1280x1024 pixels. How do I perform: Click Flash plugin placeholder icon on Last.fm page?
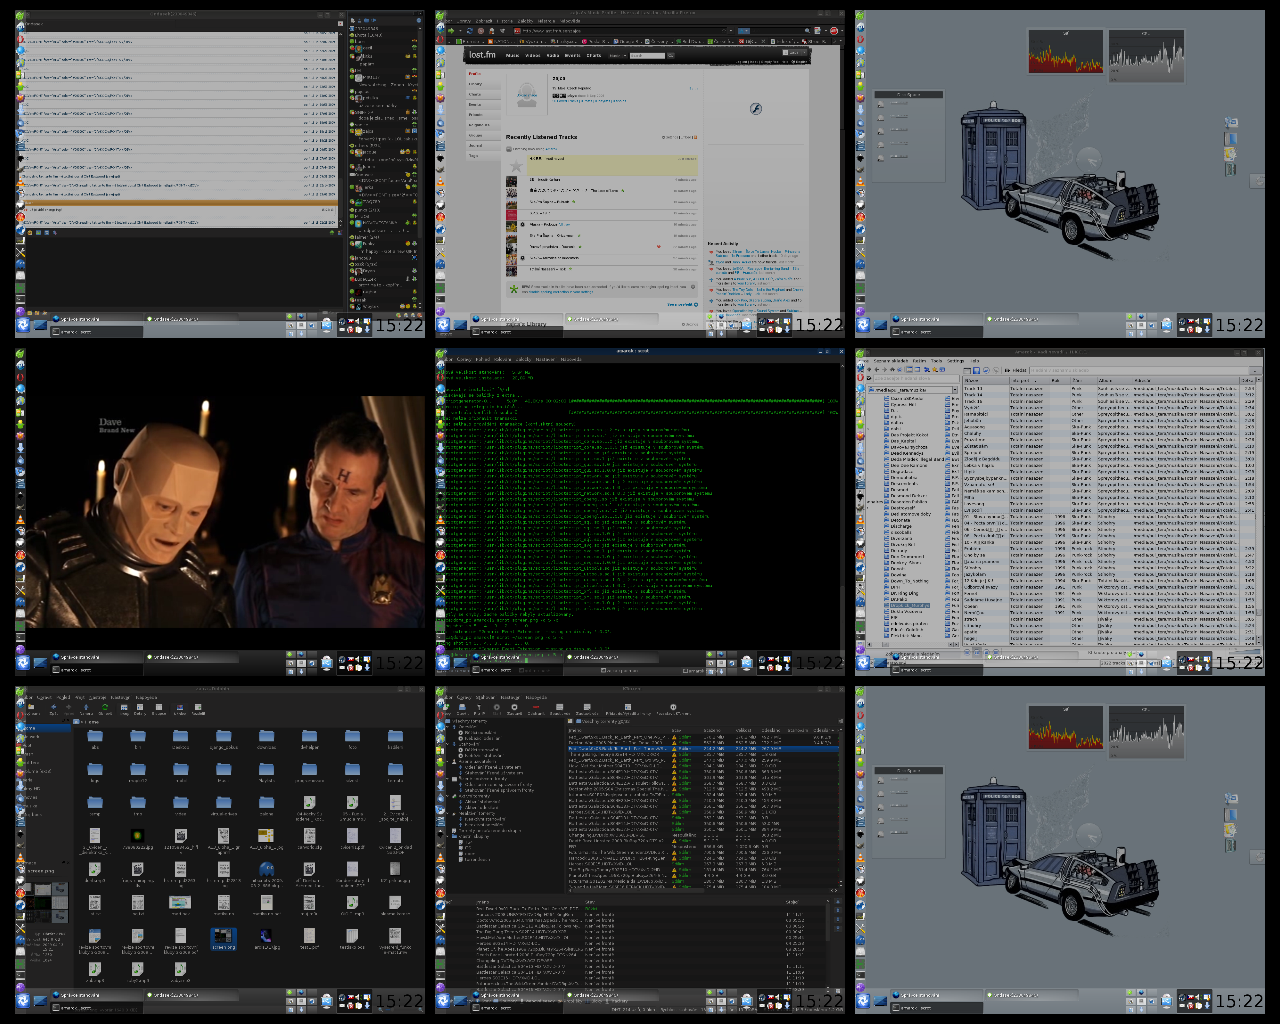tap(756, 109)
